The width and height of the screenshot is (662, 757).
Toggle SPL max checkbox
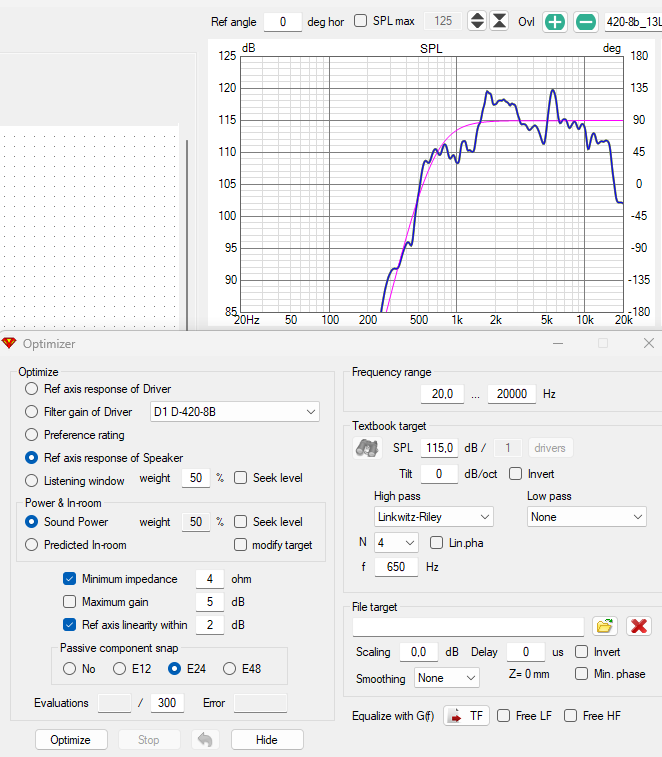click(x=360, y=21)
